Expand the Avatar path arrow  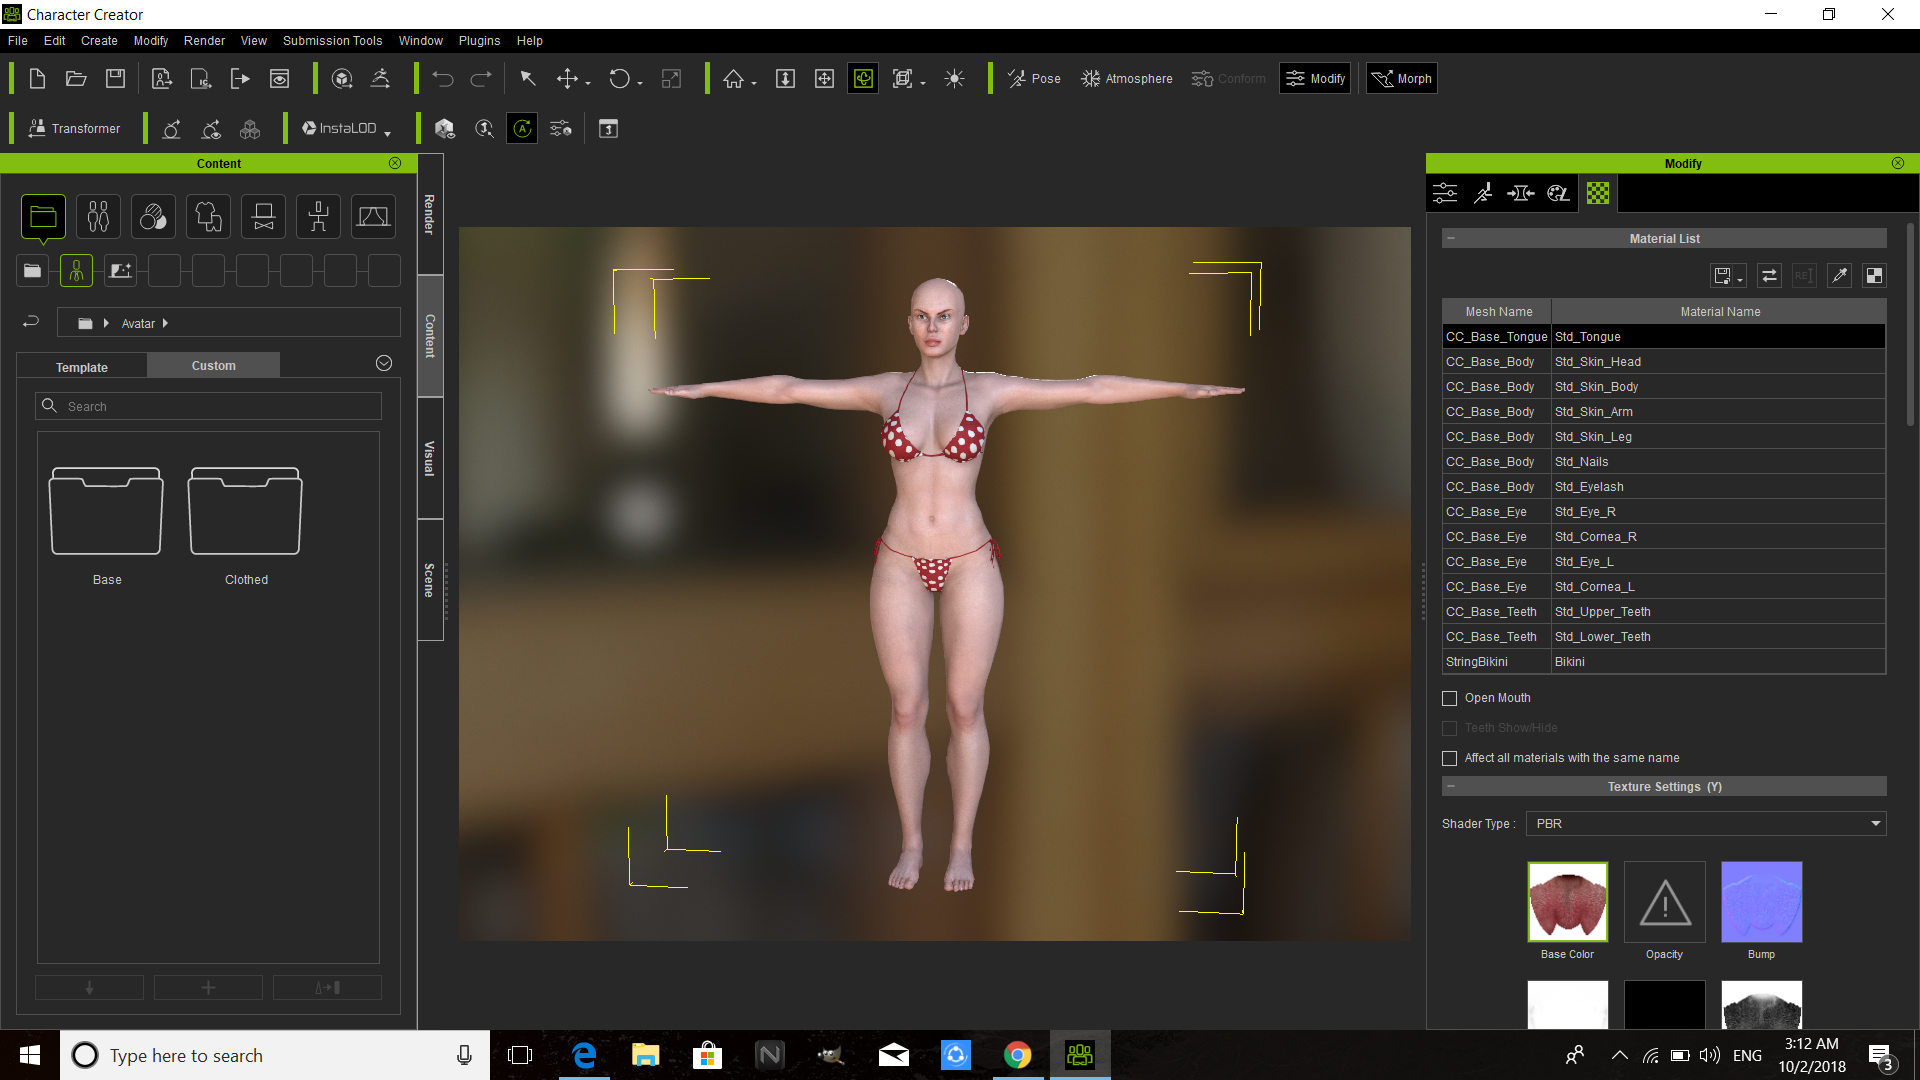click(x=165, y=323)
